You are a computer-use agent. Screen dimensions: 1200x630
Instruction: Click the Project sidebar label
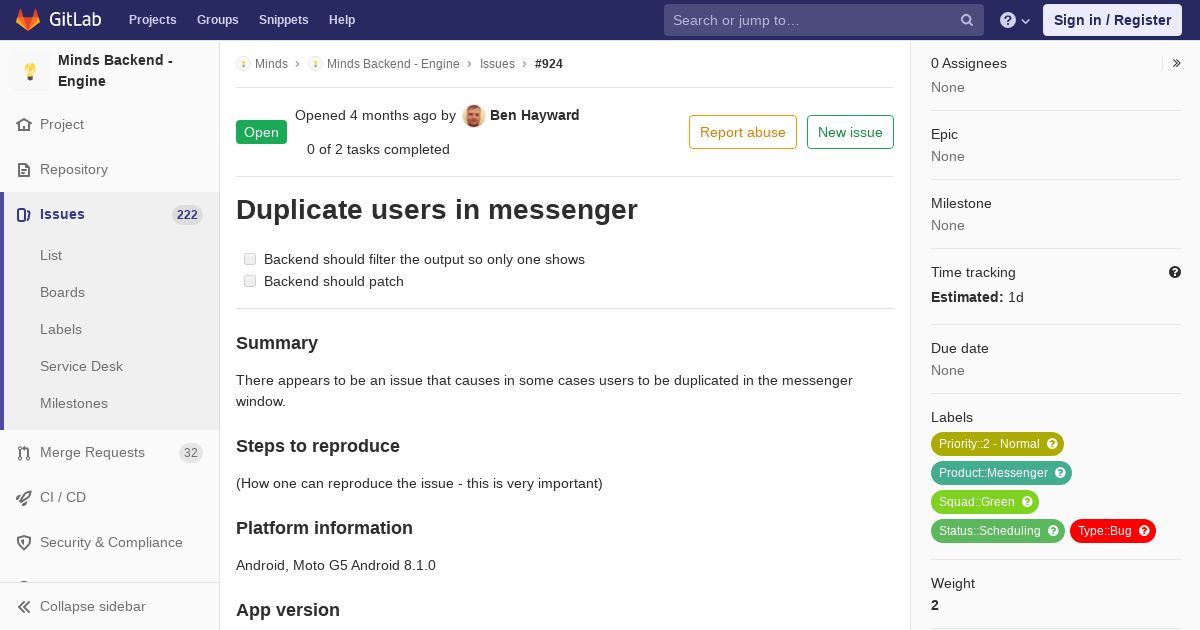tap(62, 125)
